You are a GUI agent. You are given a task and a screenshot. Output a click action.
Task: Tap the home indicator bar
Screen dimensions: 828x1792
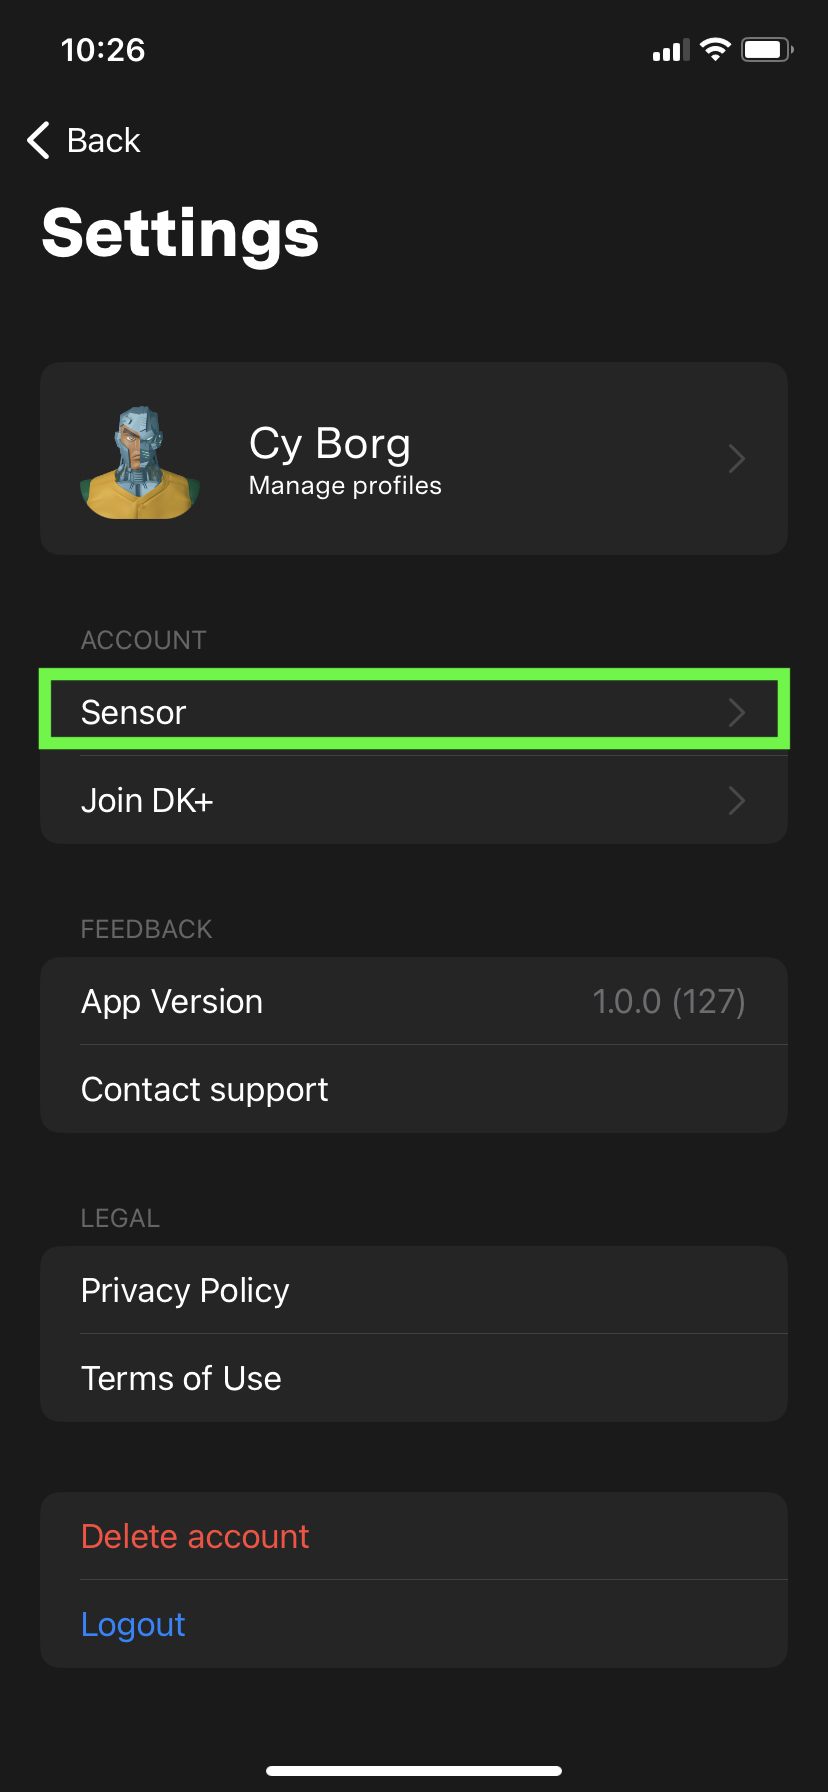coord(414,1771)
